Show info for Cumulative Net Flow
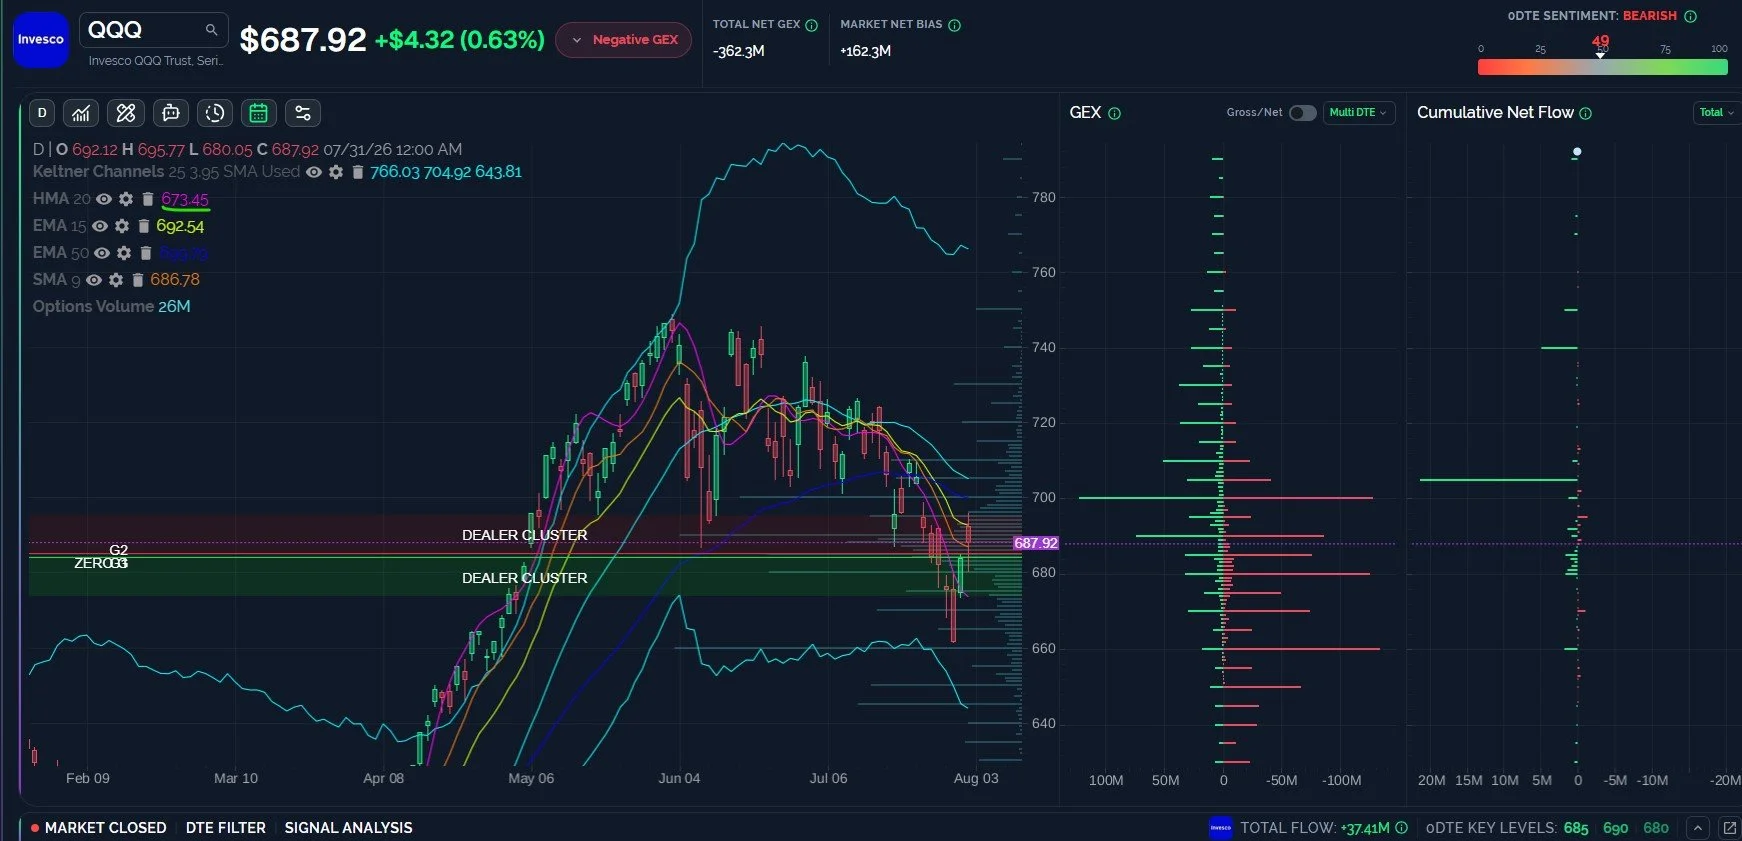Screen dimensions: 1742x841 (x=1586, y=113)
